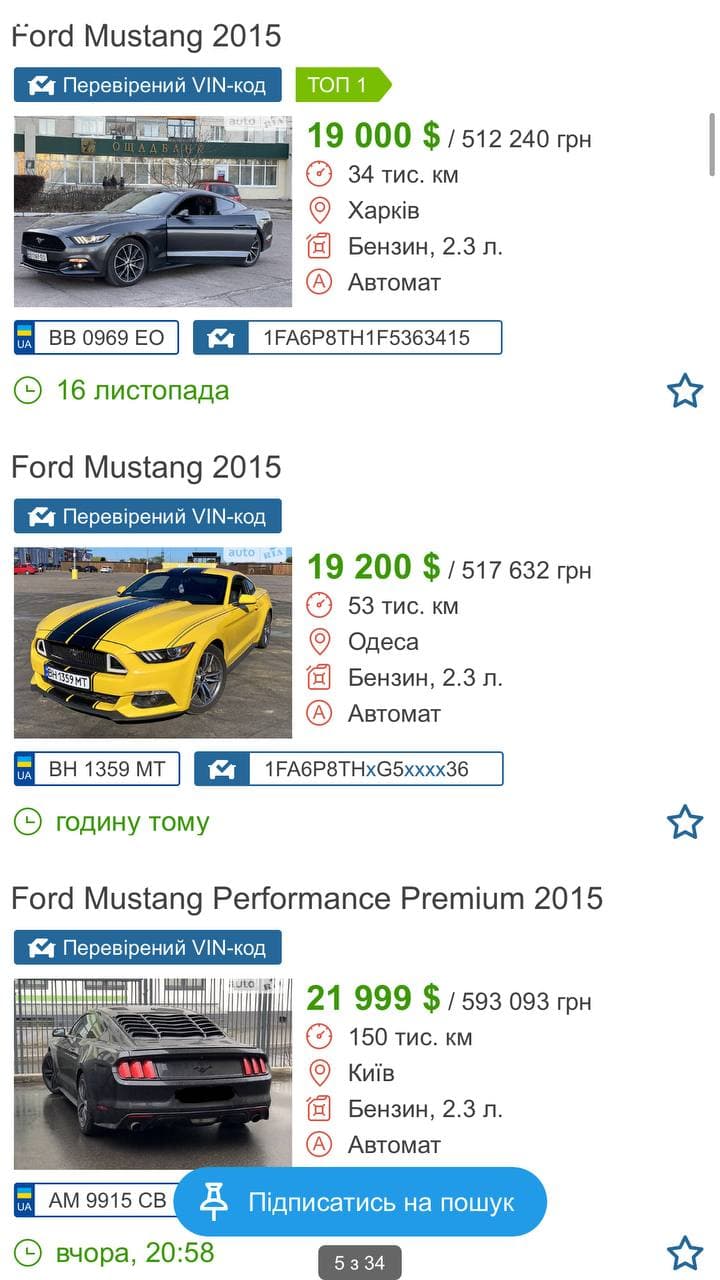The width and height of the screenshot is (720, 1280).
Task: Open gray Mustang photo near Ощадбанк
Action: pyautogui.click(x=153, y=212)
